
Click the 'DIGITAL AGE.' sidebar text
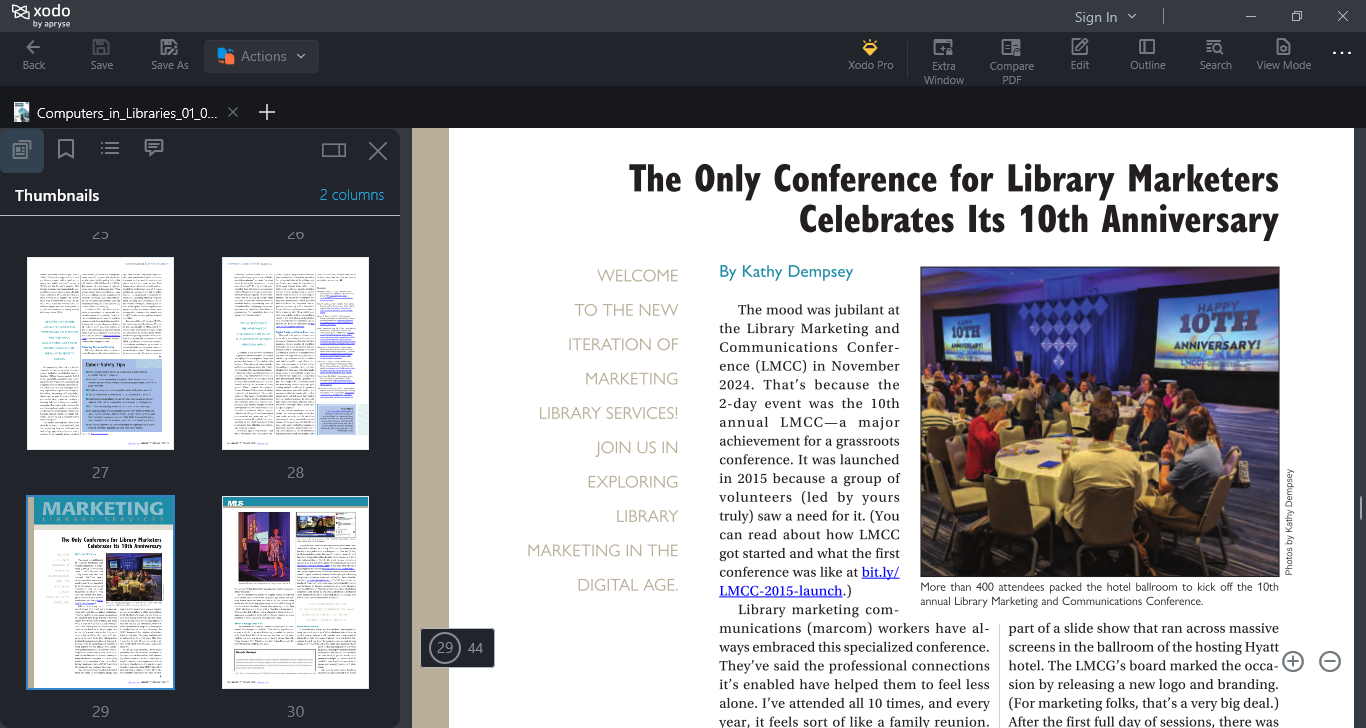click(628, 585)
